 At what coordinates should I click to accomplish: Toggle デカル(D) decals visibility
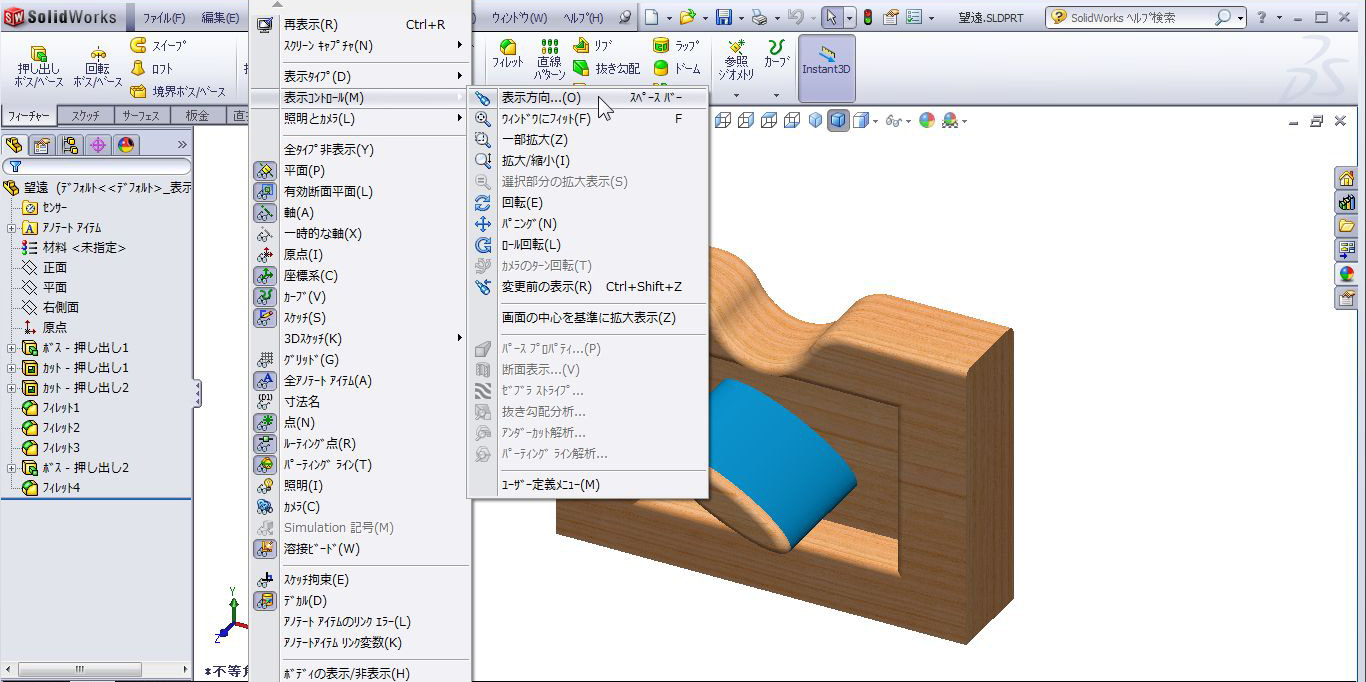point(360,601)
